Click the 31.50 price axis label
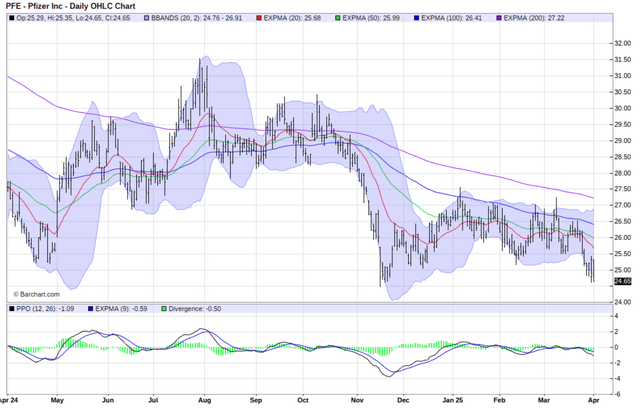640x418 pixels. (623, 60)
